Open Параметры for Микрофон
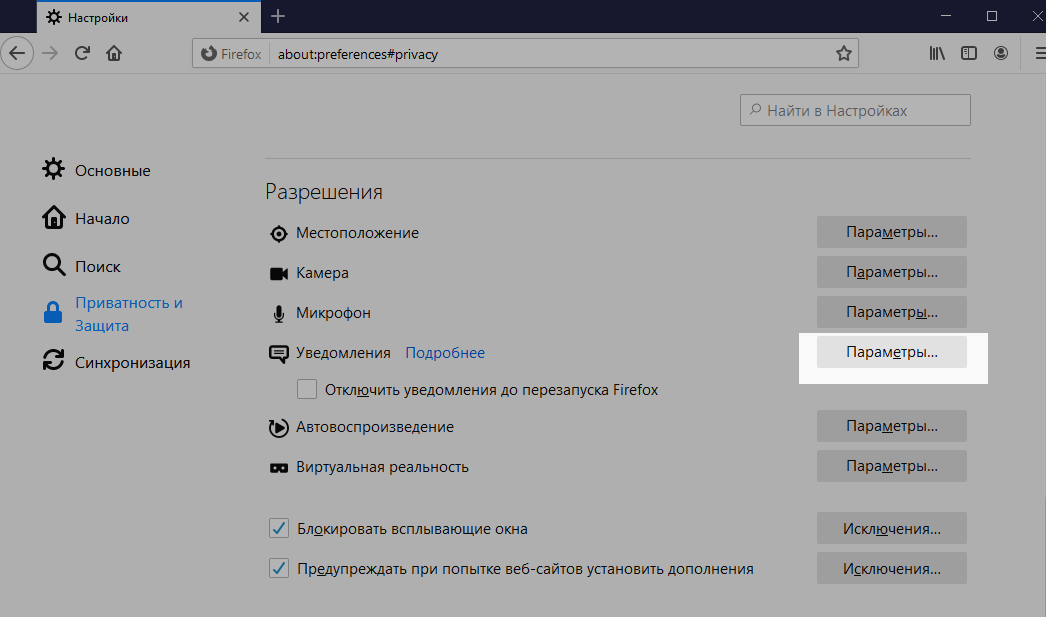Viewport: 1046px width, 617px height. 891,312
